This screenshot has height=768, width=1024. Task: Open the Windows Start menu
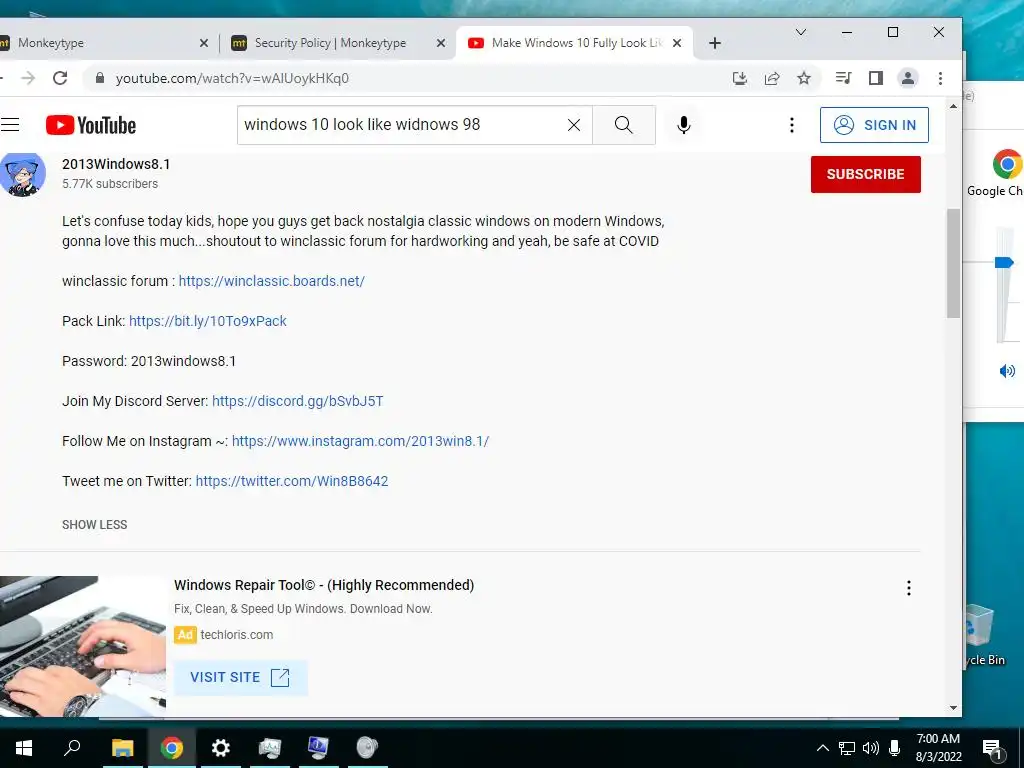pyautogui.click(x=24, y=748)
